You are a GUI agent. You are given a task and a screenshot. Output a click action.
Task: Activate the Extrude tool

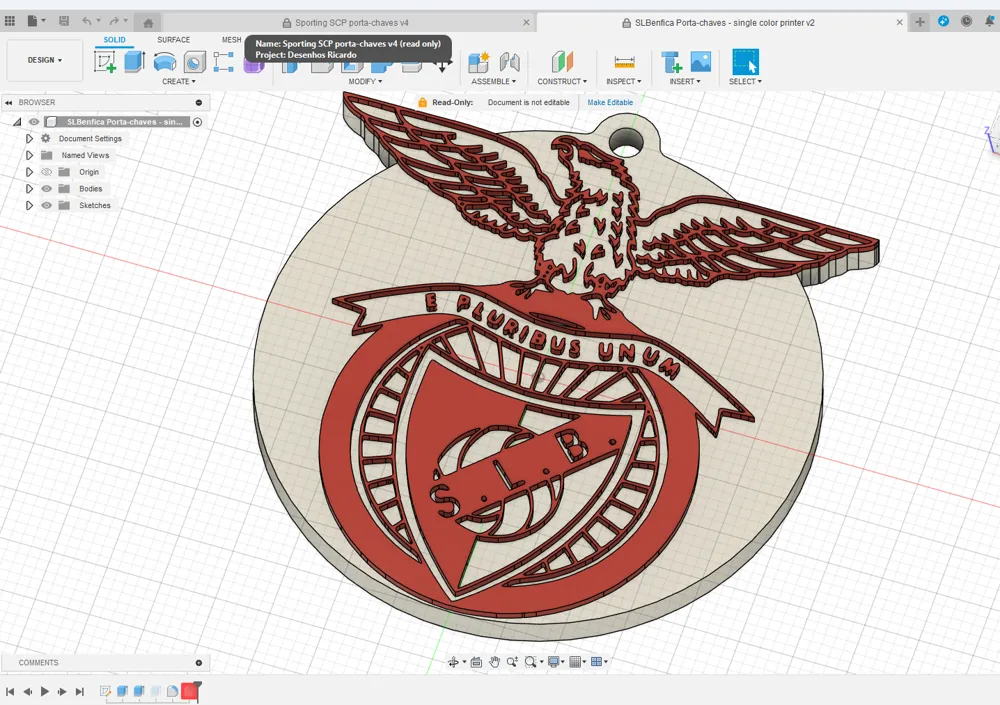[134, 62]
